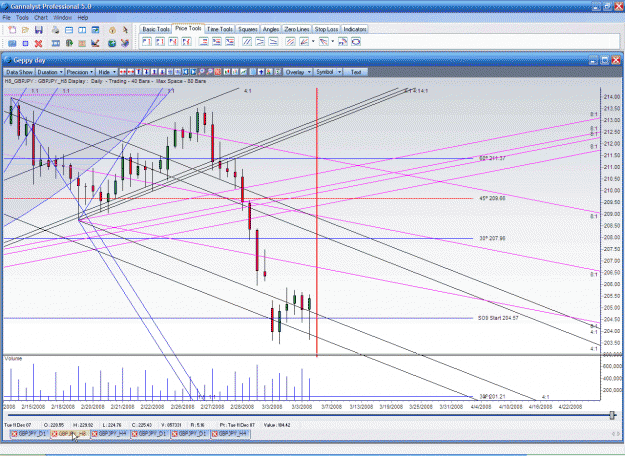The image size is (625, 456).
Task: Click the jump-to-first-bar arrow icon
Action: click(185, 72)
